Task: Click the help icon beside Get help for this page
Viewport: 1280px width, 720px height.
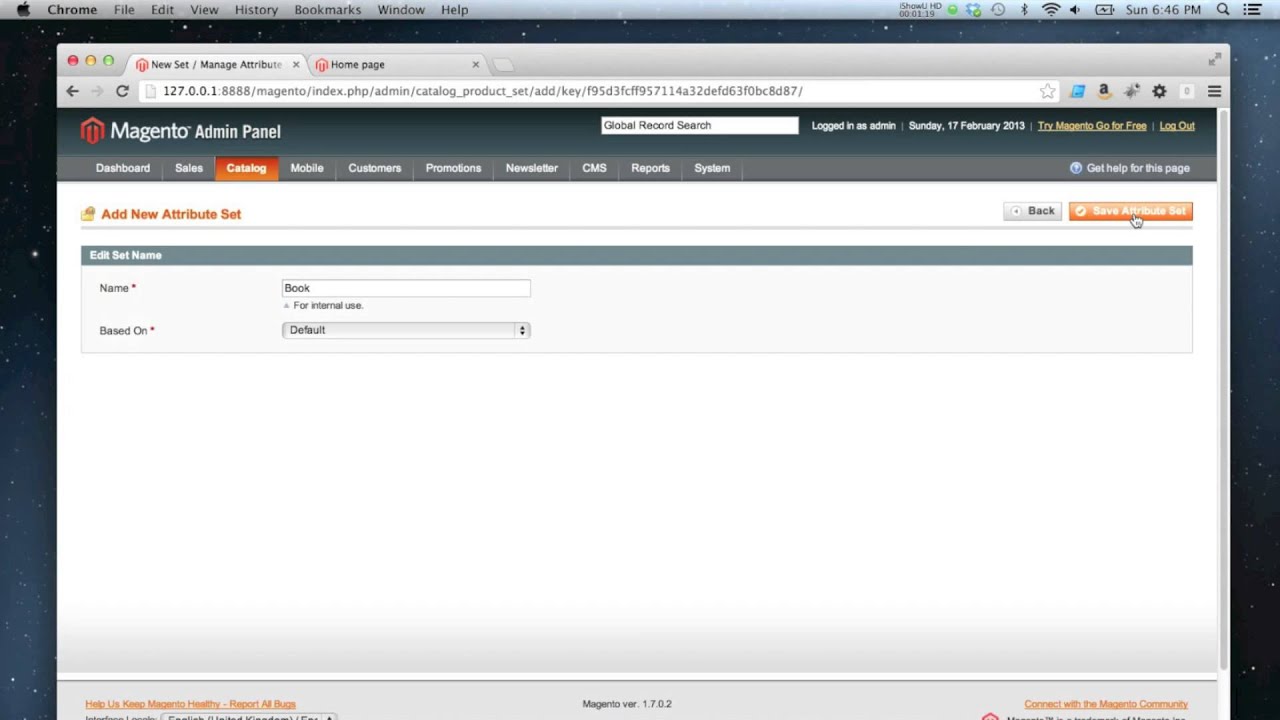Action: click(x=1076, y=168)
